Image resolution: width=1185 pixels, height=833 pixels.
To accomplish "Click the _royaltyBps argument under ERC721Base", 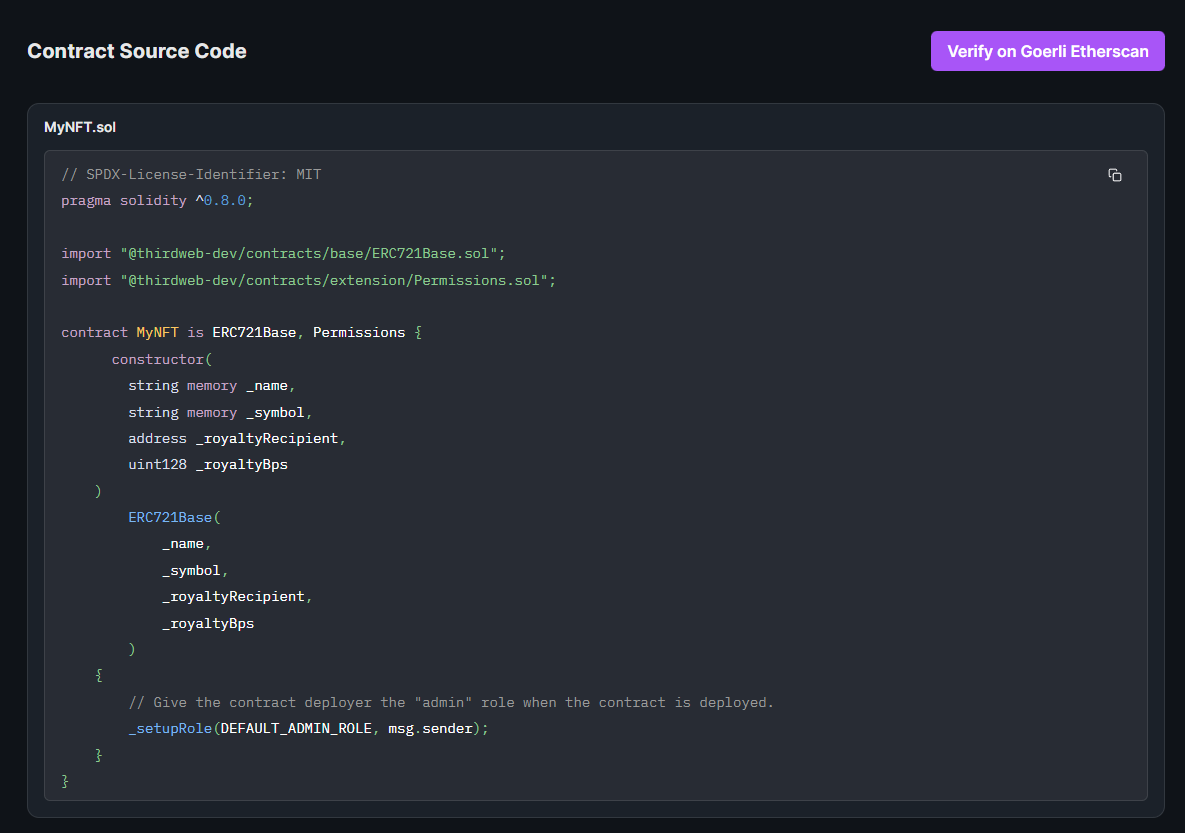I will pyautogui.click(x=208, y=624).
